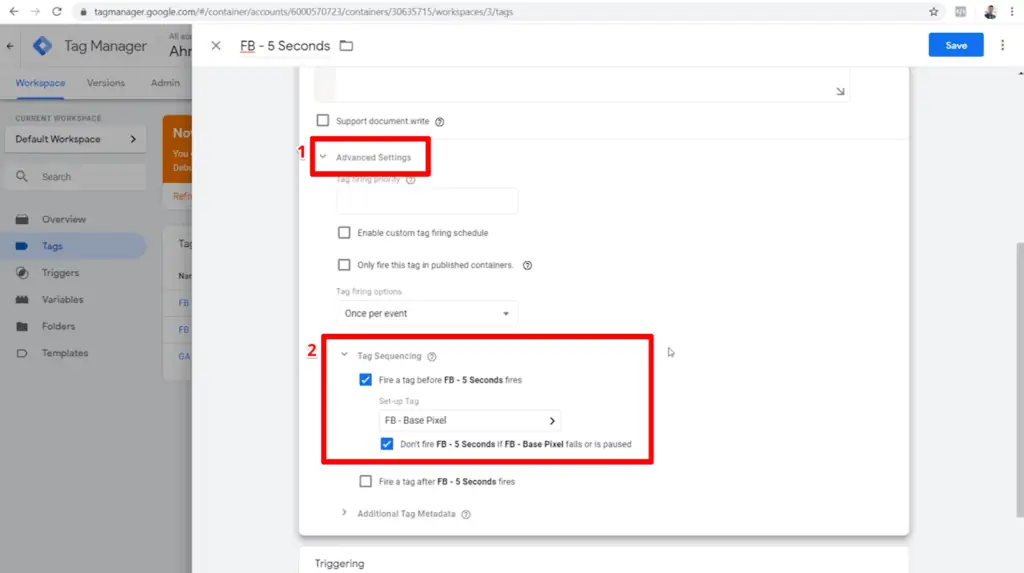The height and width of the screenshot is (573, 1024).
Task: Click the Templates icon in sidebar
Action: [22, 353]
